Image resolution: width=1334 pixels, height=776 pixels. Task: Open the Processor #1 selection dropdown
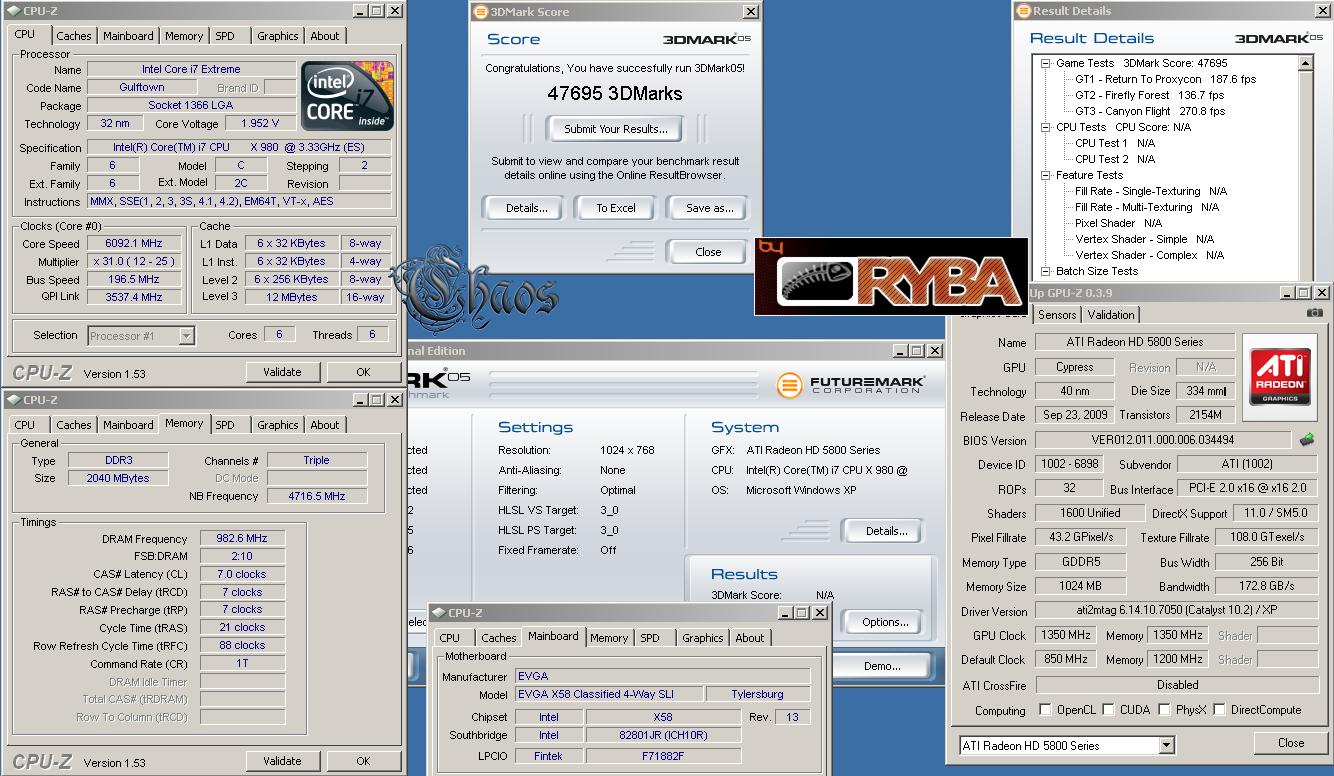[186, 336]
